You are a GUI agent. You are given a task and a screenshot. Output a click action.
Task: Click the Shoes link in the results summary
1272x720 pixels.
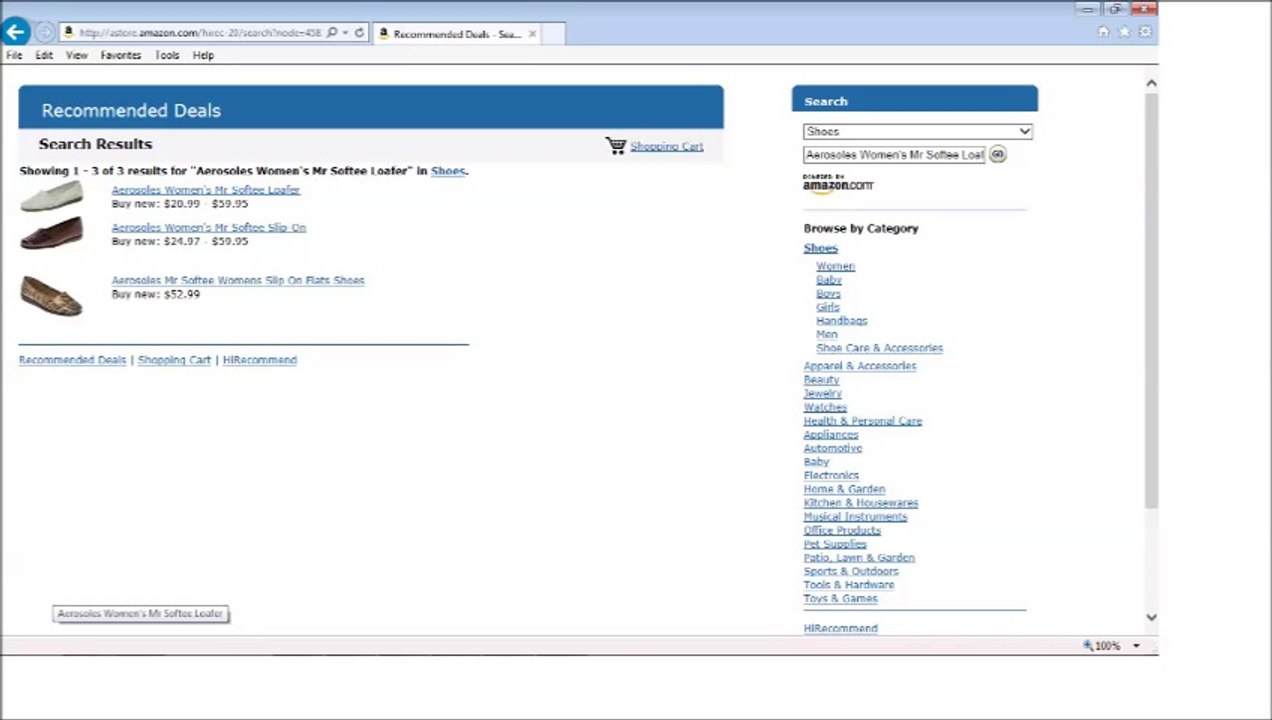click(x=448, y=171)
